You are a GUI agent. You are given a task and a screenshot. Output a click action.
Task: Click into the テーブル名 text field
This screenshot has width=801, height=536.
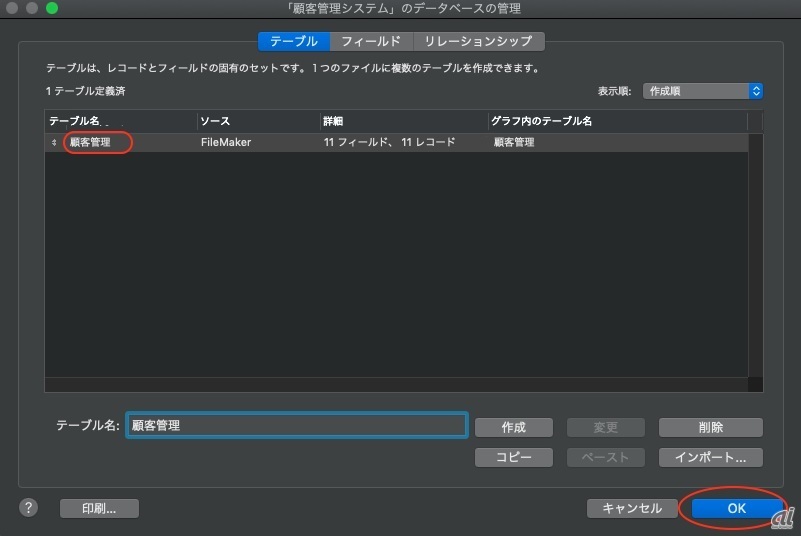[x=296, y=426]
